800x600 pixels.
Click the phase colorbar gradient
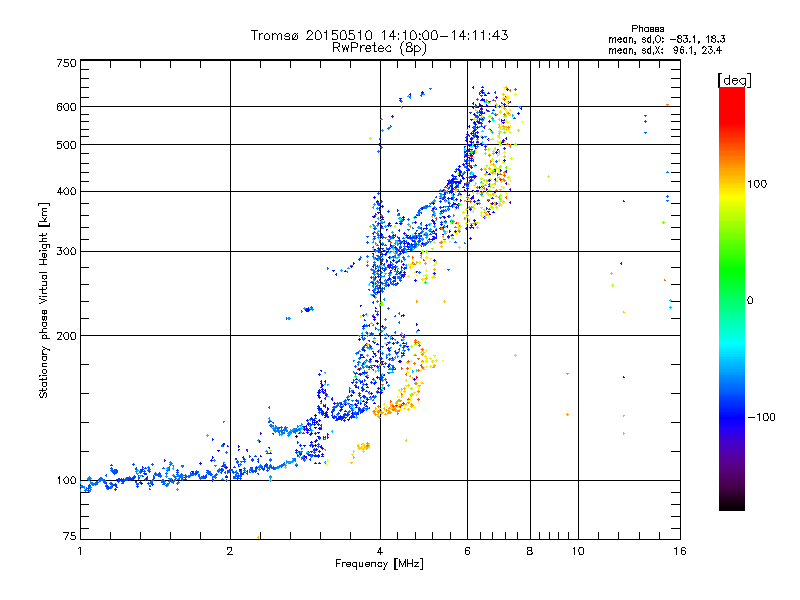pos(732,299)
